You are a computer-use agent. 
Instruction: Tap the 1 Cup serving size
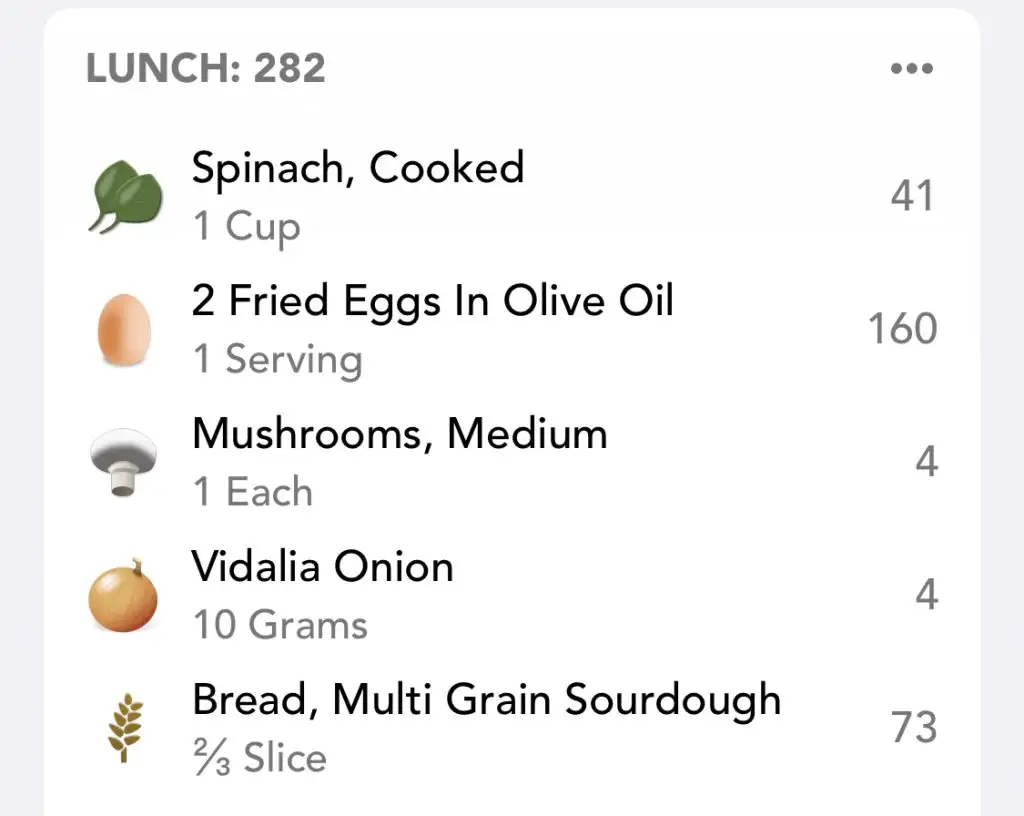click(246, 226)
